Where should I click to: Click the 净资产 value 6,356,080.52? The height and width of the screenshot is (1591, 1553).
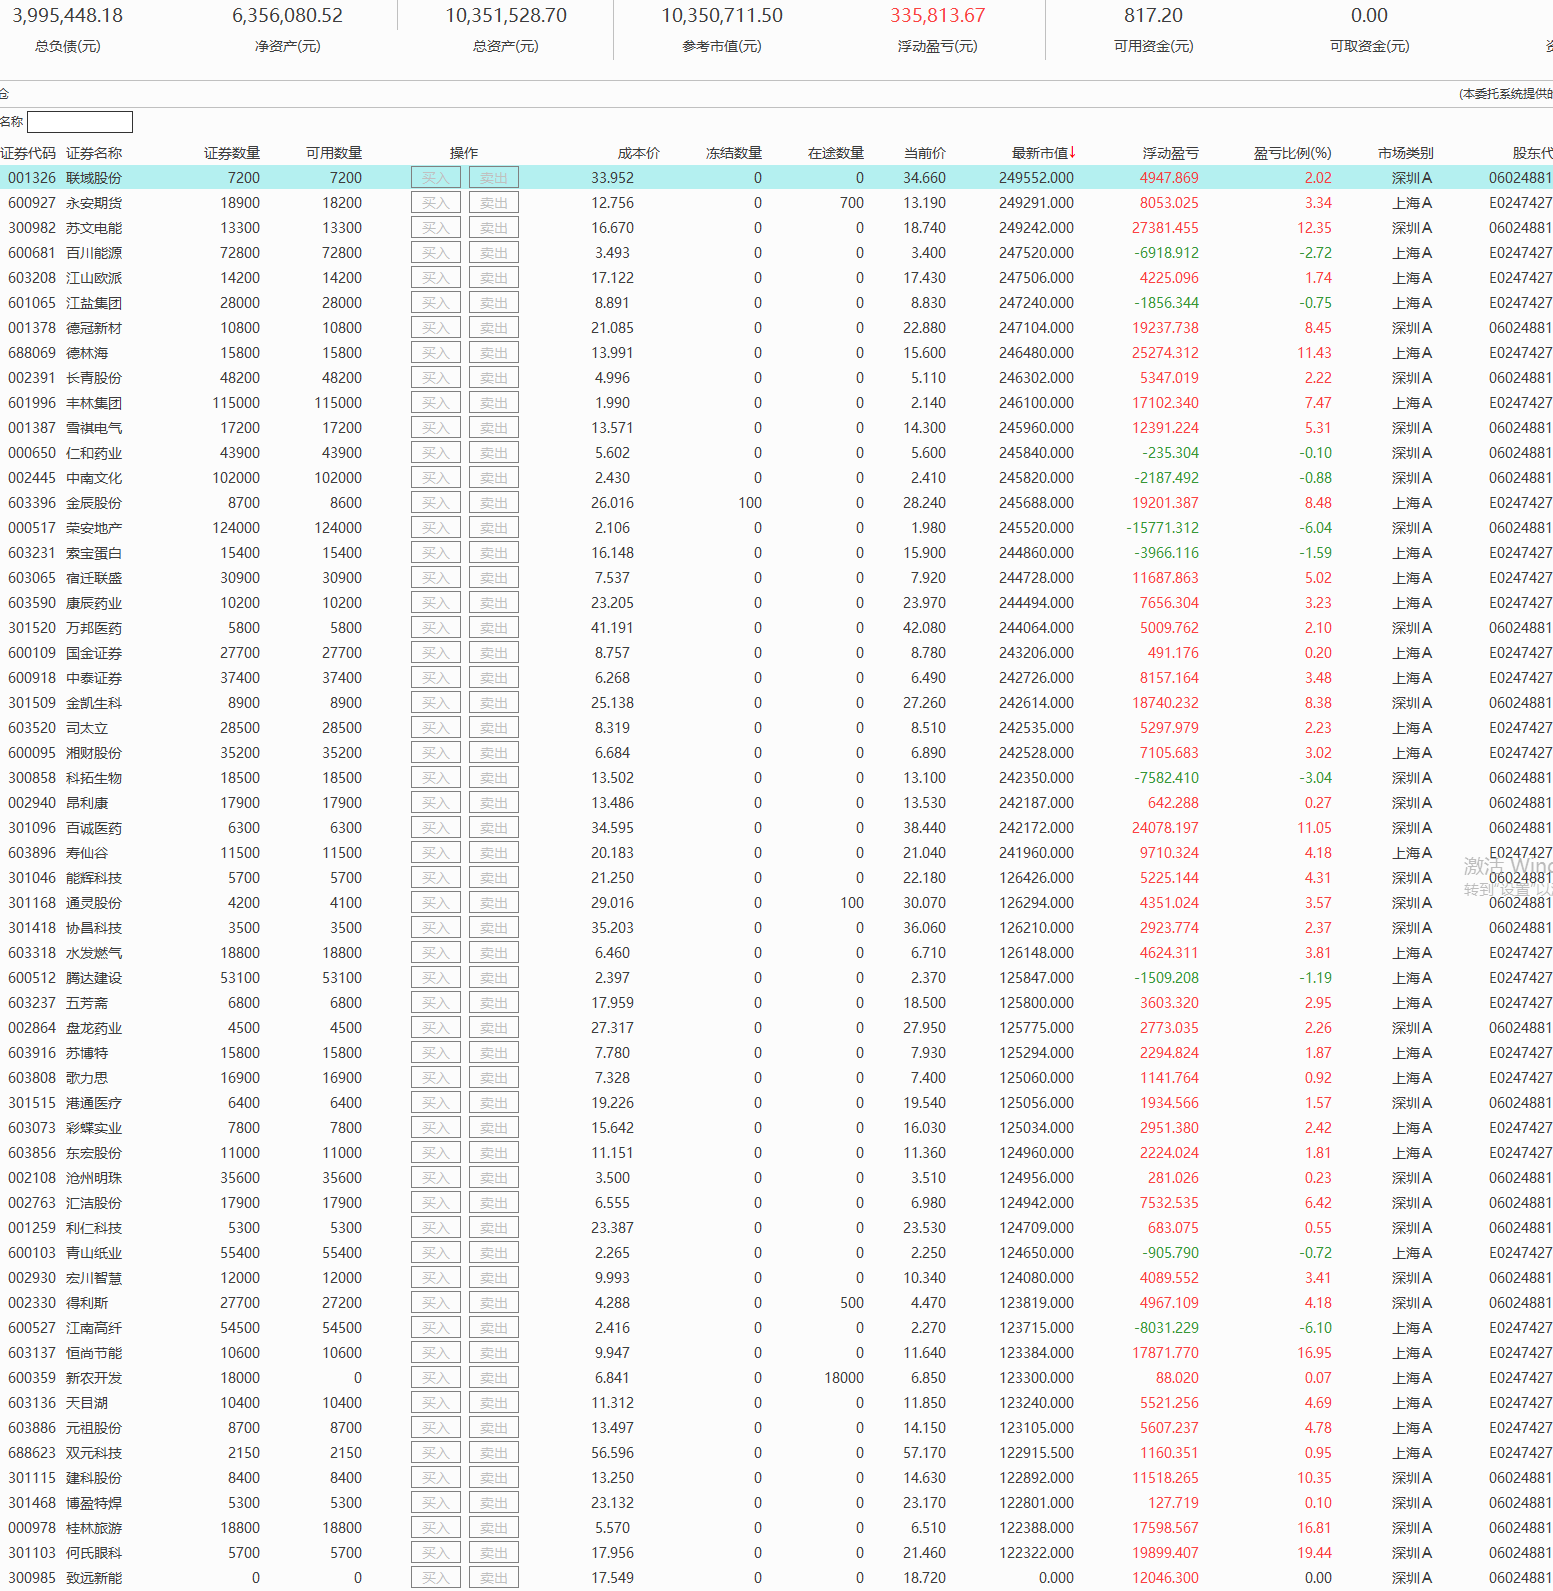coord(288,16)
